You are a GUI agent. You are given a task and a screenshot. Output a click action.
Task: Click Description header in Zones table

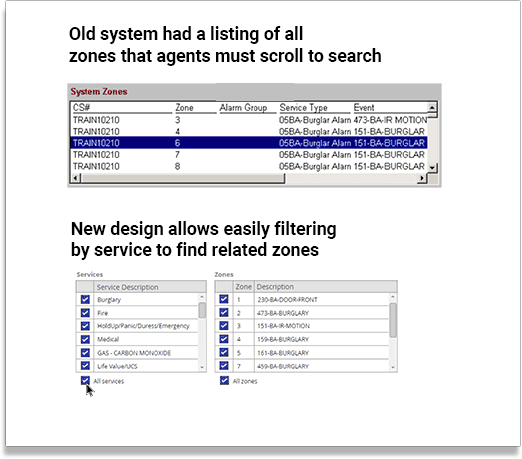click(326, 287)
